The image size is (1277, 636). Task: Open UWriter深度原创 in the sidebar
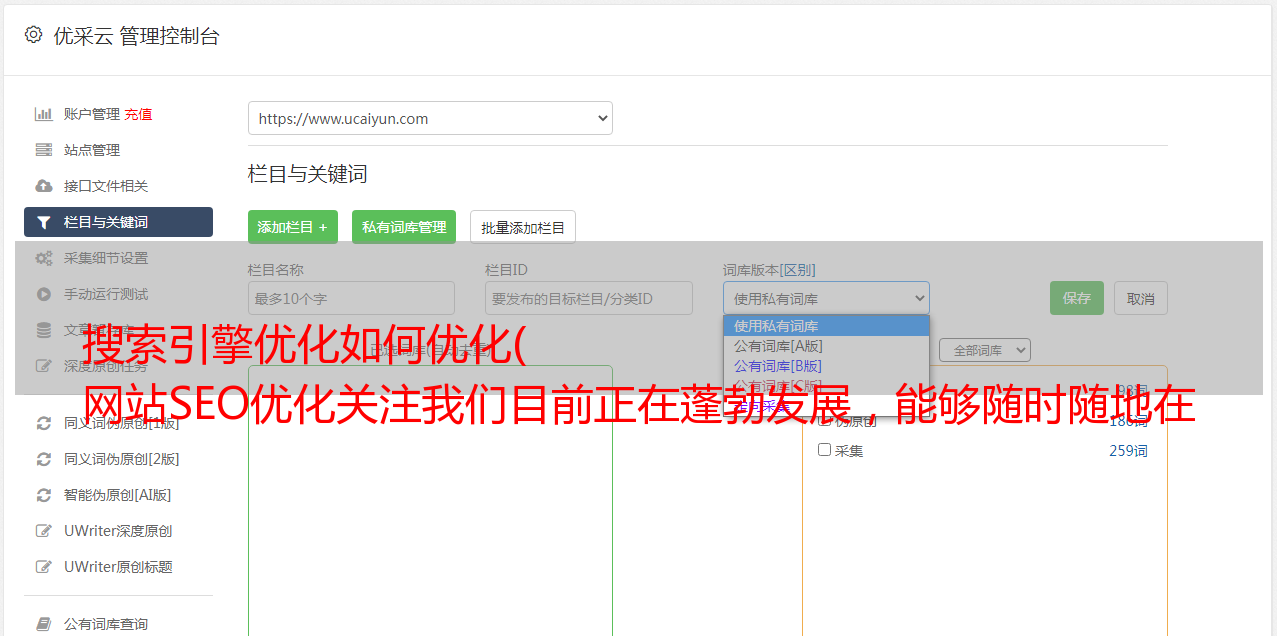(x=118, y=531)
